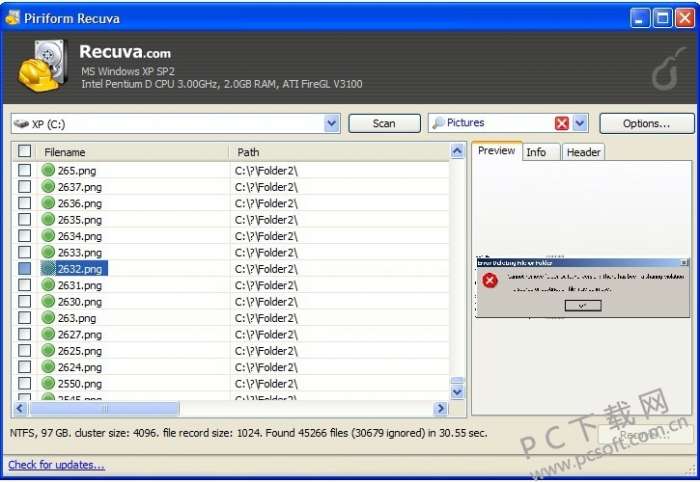Click the green status icon for 2624.png

[48, 367]
